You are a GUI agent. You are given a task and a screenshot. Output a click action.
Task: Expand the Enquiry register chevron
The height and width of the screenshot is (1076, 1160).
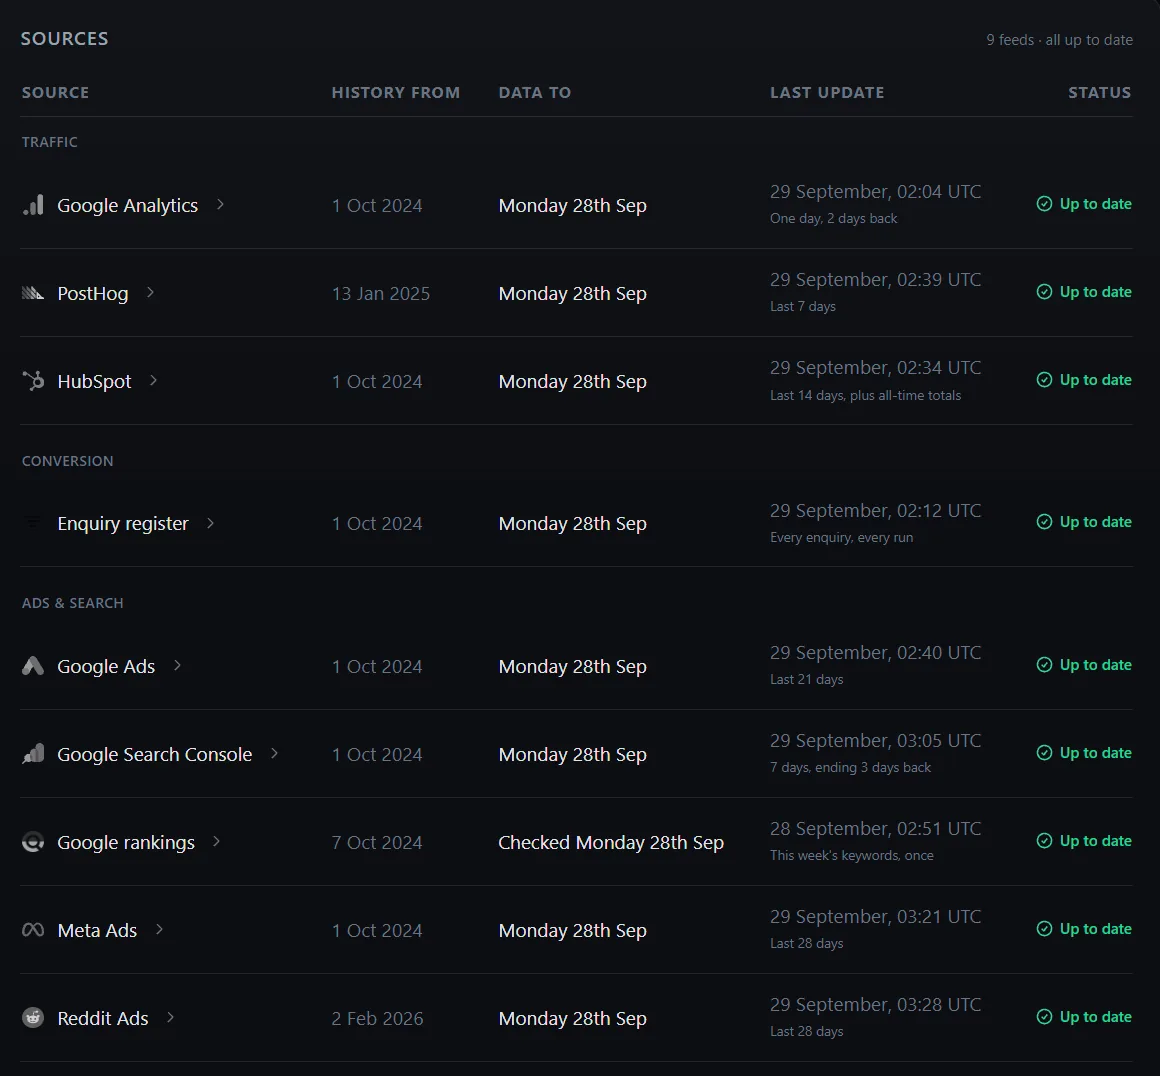coord(211,522)
